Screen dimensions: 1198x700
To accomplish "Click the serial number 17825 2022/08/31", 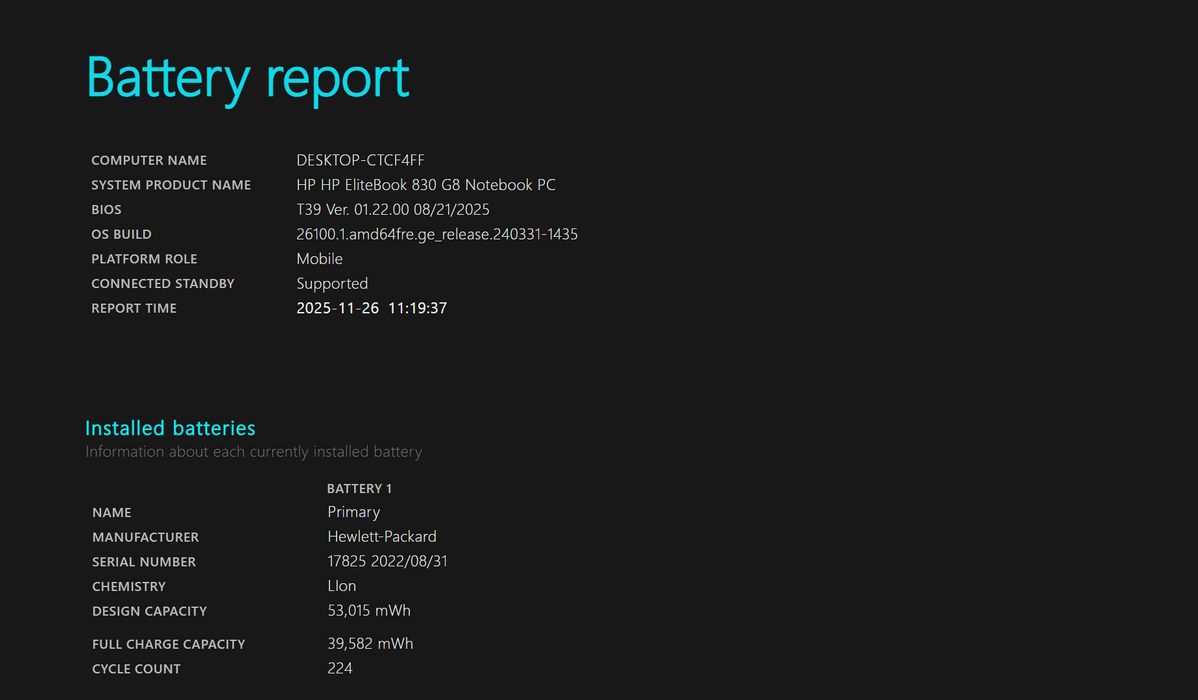I will (x=387, y=562).
